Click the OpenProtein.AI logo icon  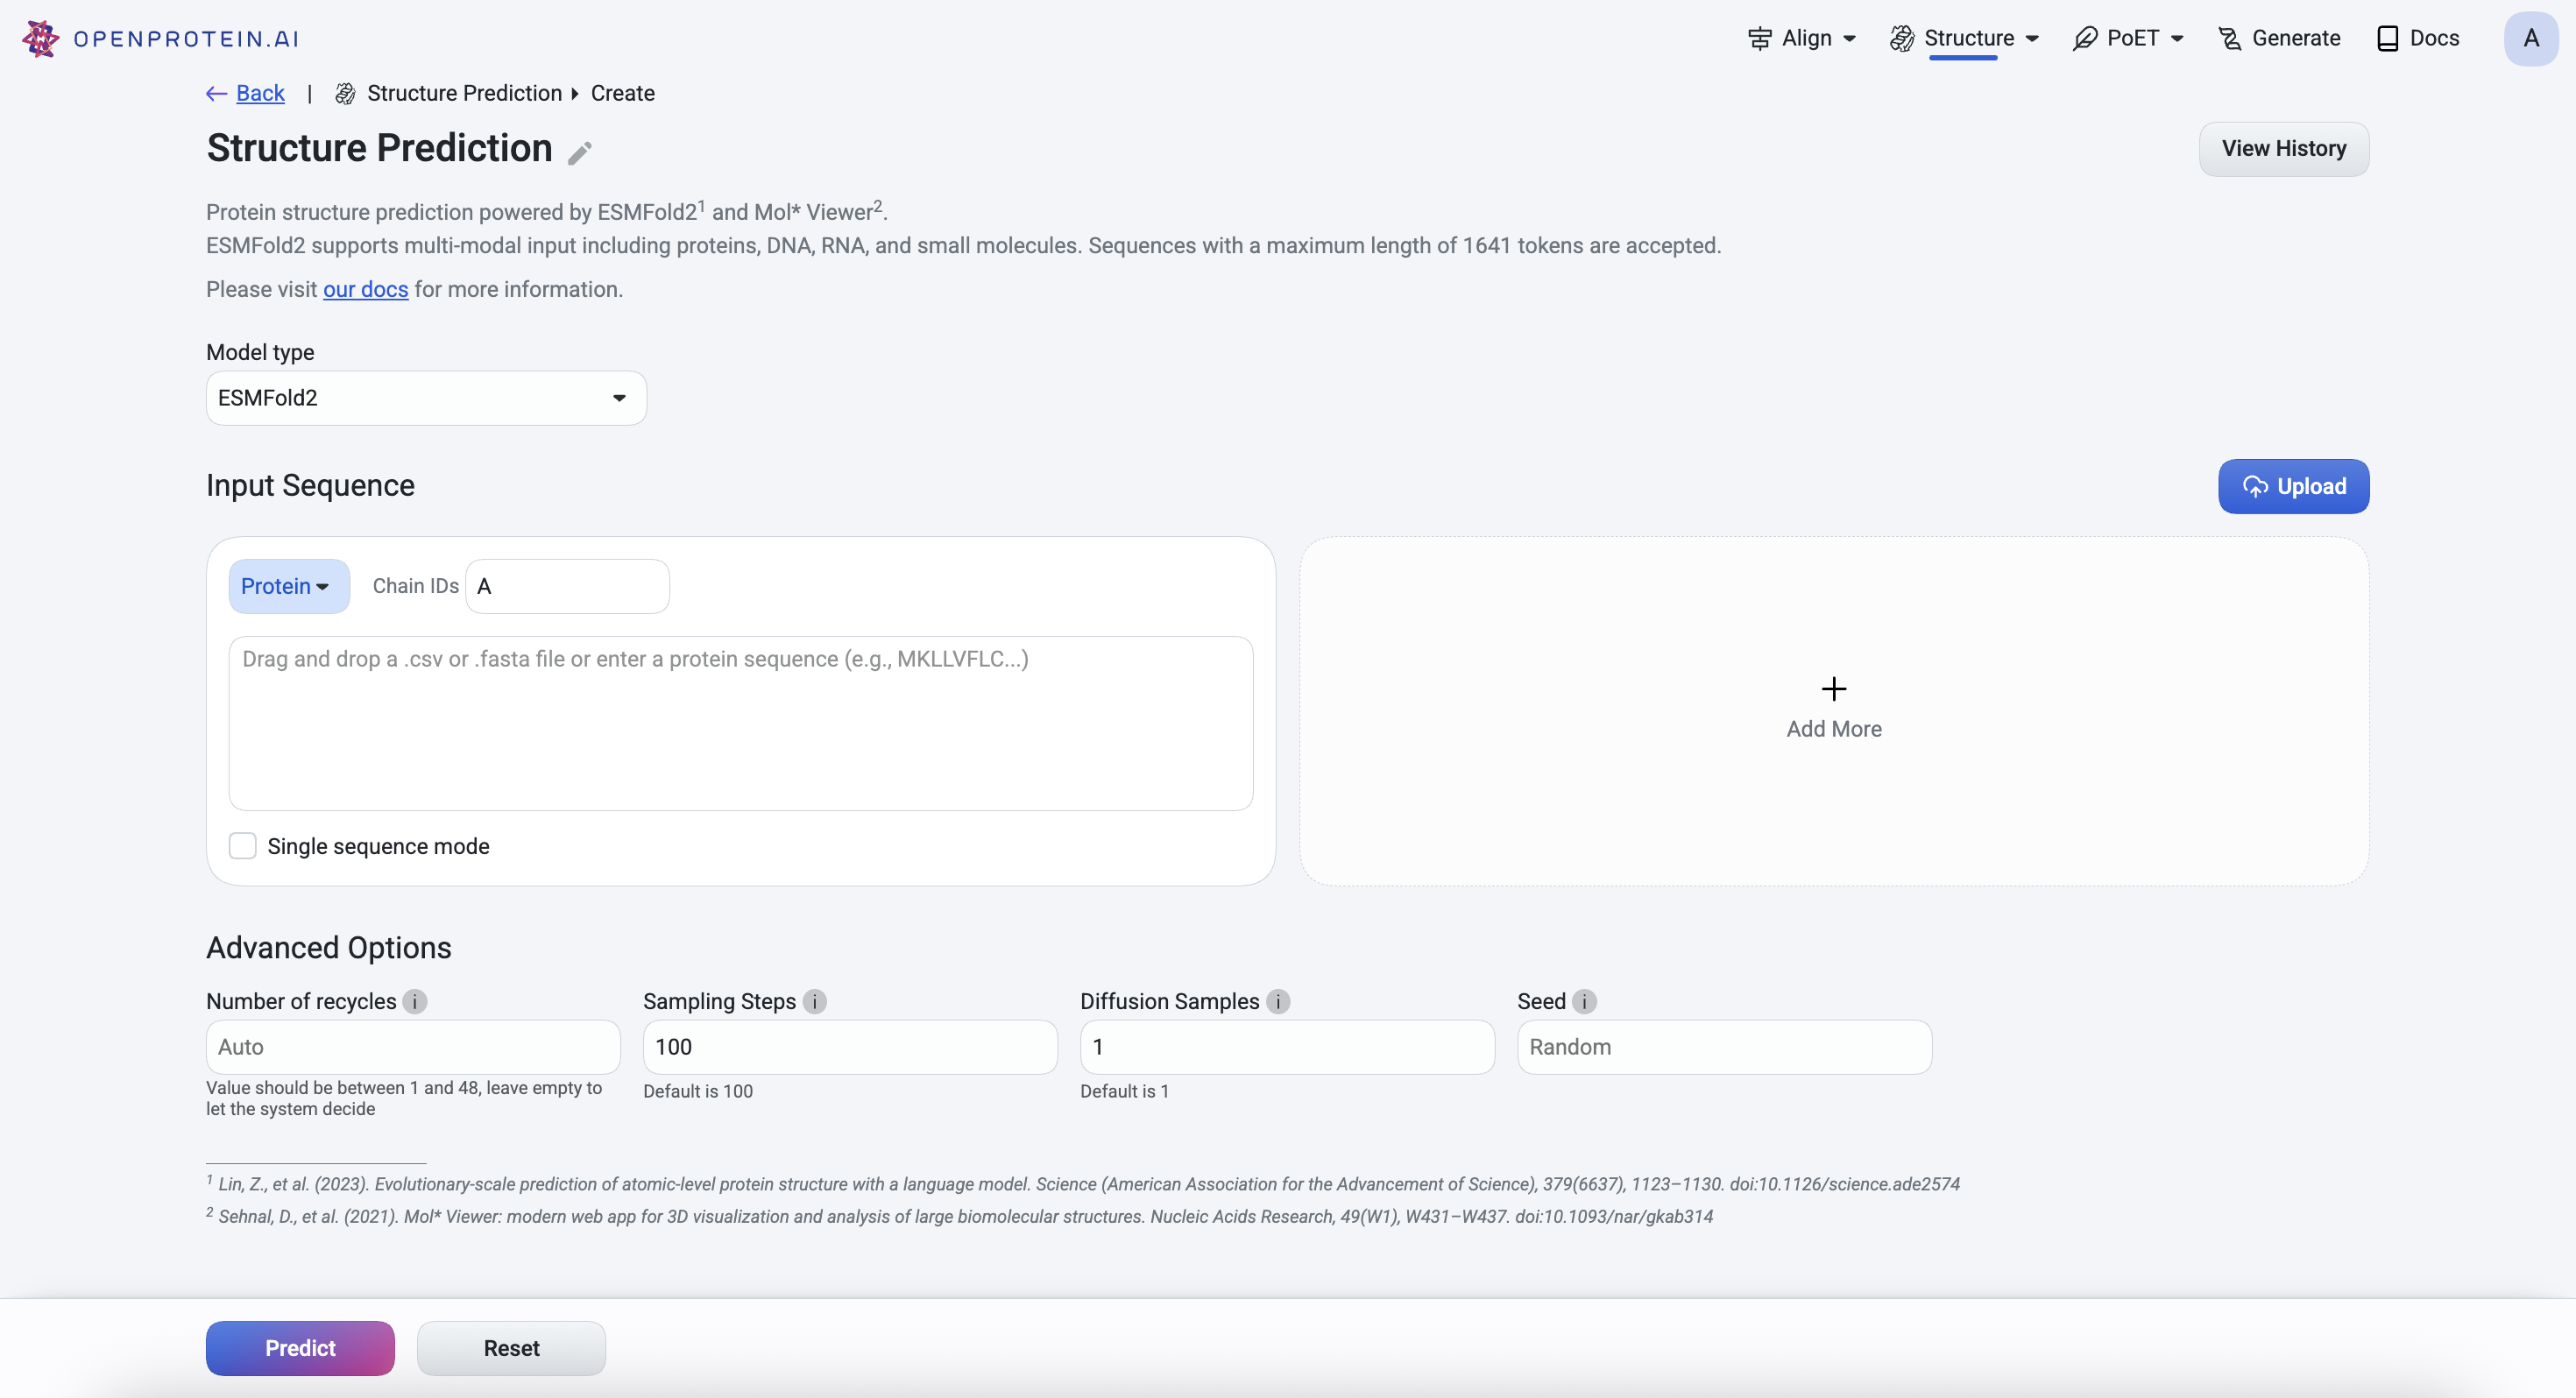[40, 38]
